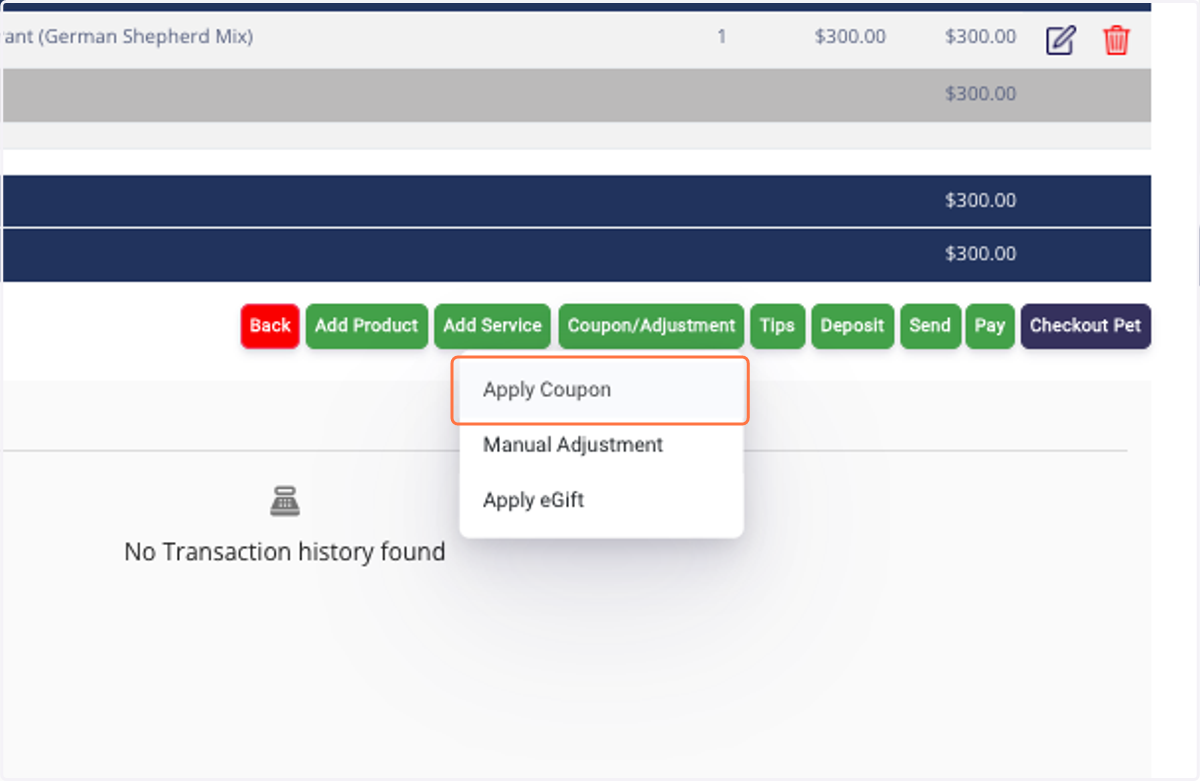Image resolution: width=1200 pixels, height=781 pixels.
Task: Click the quantity value 1
Action: [722, 37]
